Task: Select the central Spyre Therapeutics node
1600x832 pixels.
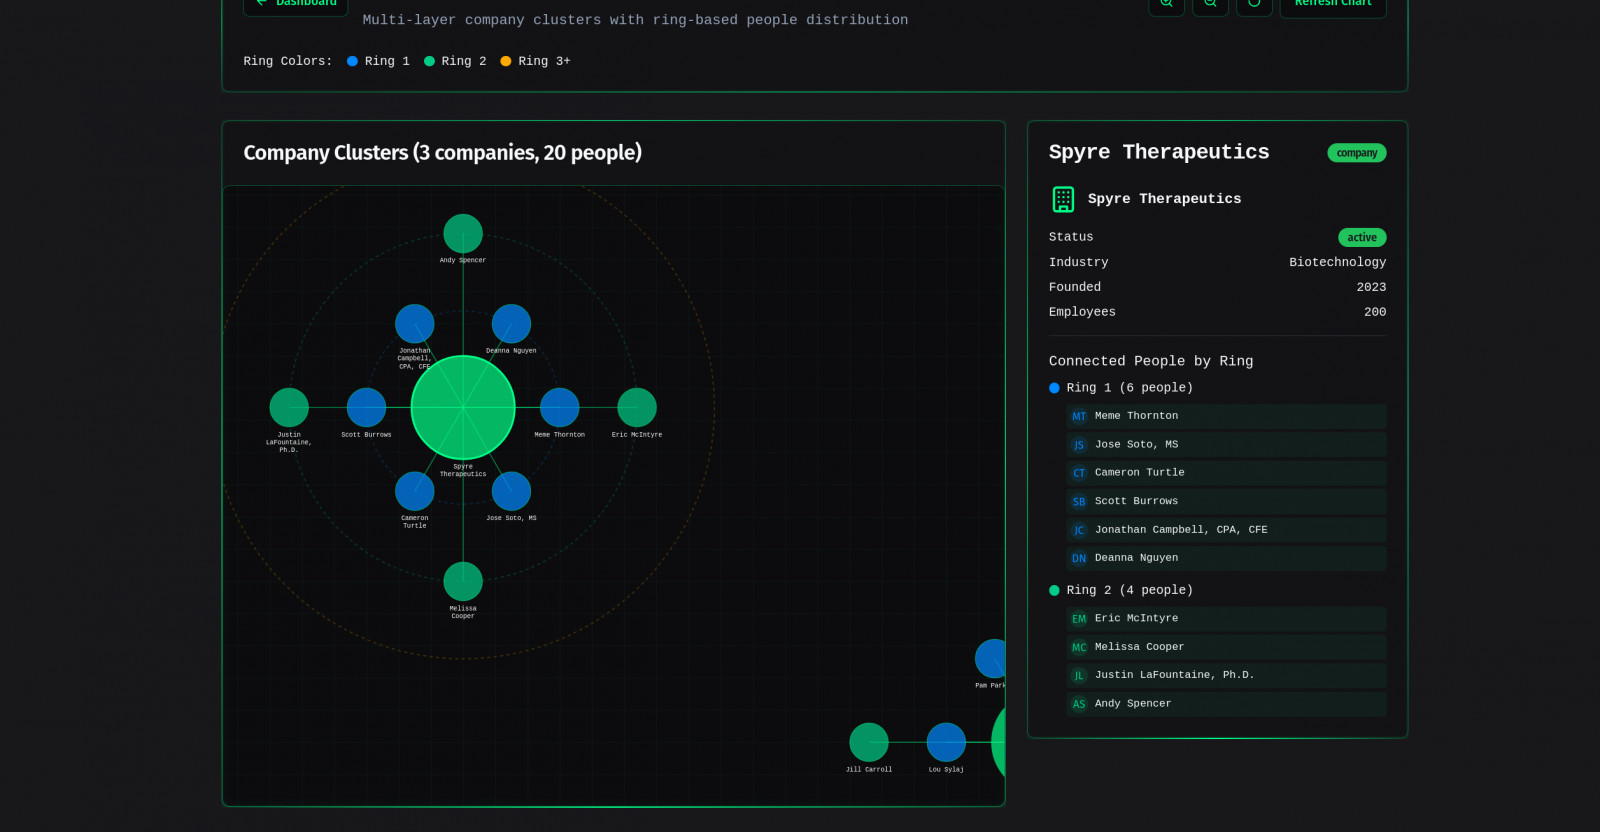Action: [x=463, y=407]
